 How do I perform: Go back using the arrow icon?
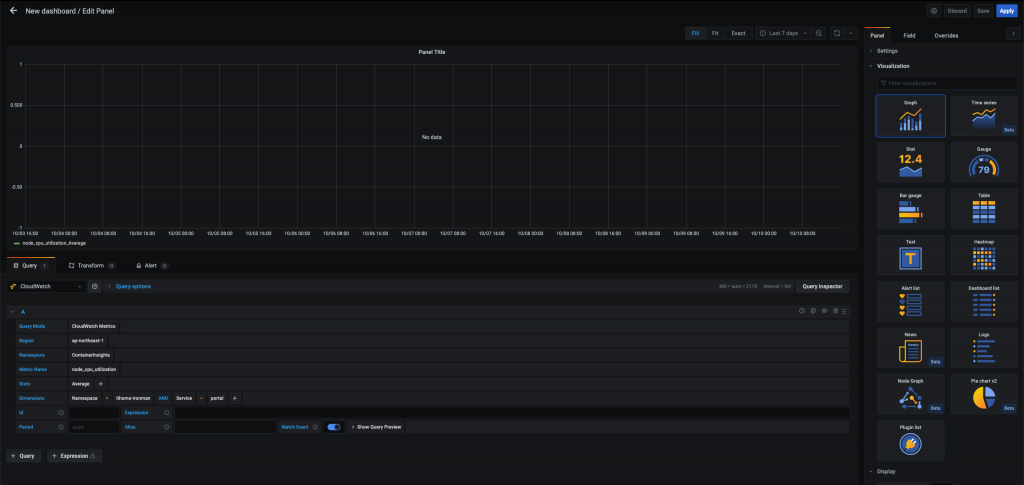14,11
